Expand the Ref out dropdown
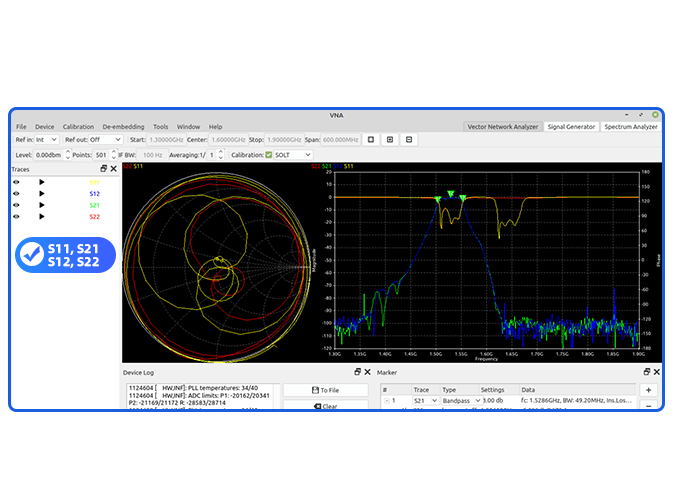The width and height of the screenshot is (677, 502). [x=105, y=140]
